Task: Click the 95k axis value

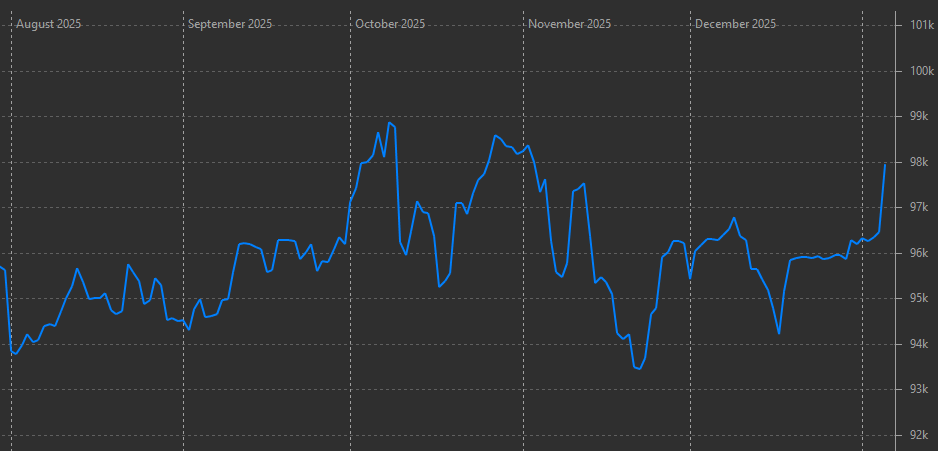Action: tap(919, 298)
